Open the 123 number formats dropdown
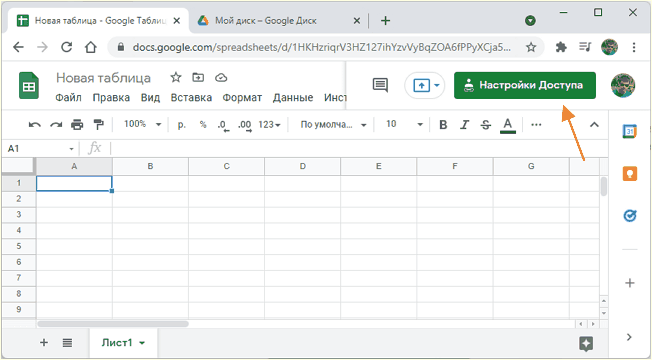652x360 pixels. pyautogui.click(x=269, y=124)
